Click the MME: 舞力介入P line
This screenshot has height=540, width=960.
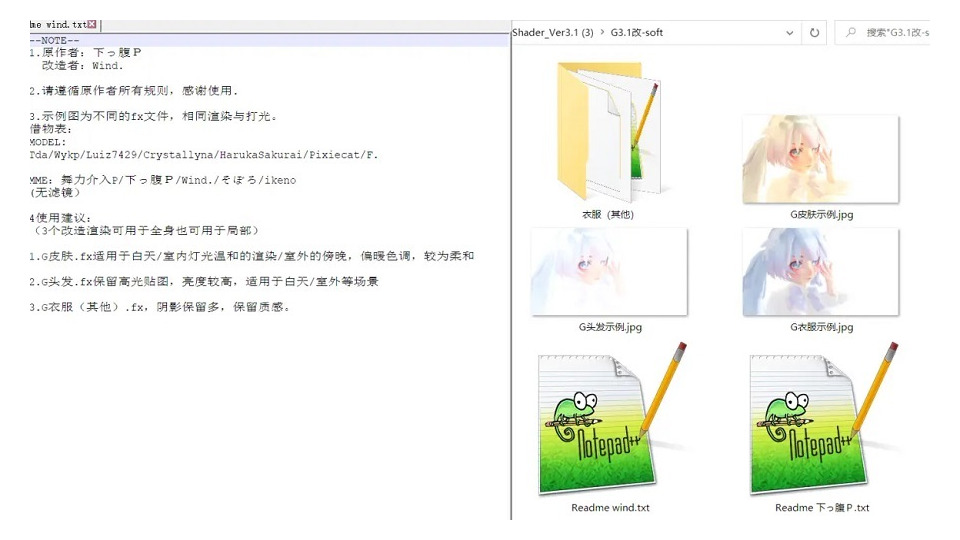pos(162,180)
